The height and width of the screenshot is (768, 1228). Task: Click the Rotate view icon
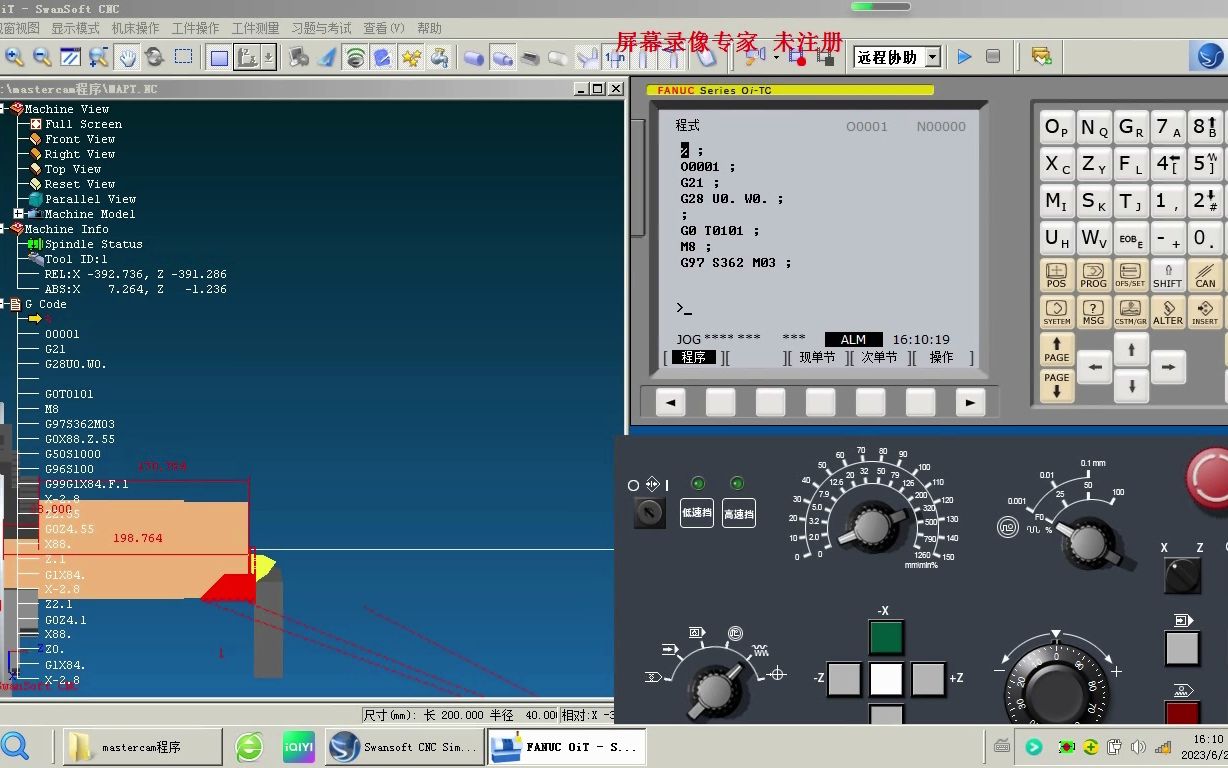pos(154,57)
